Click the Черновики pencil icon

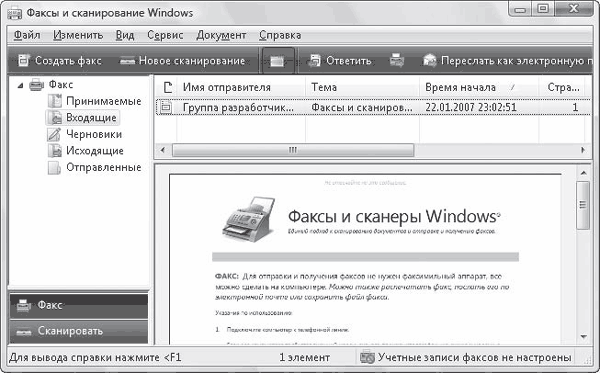(x=54, y=134)
